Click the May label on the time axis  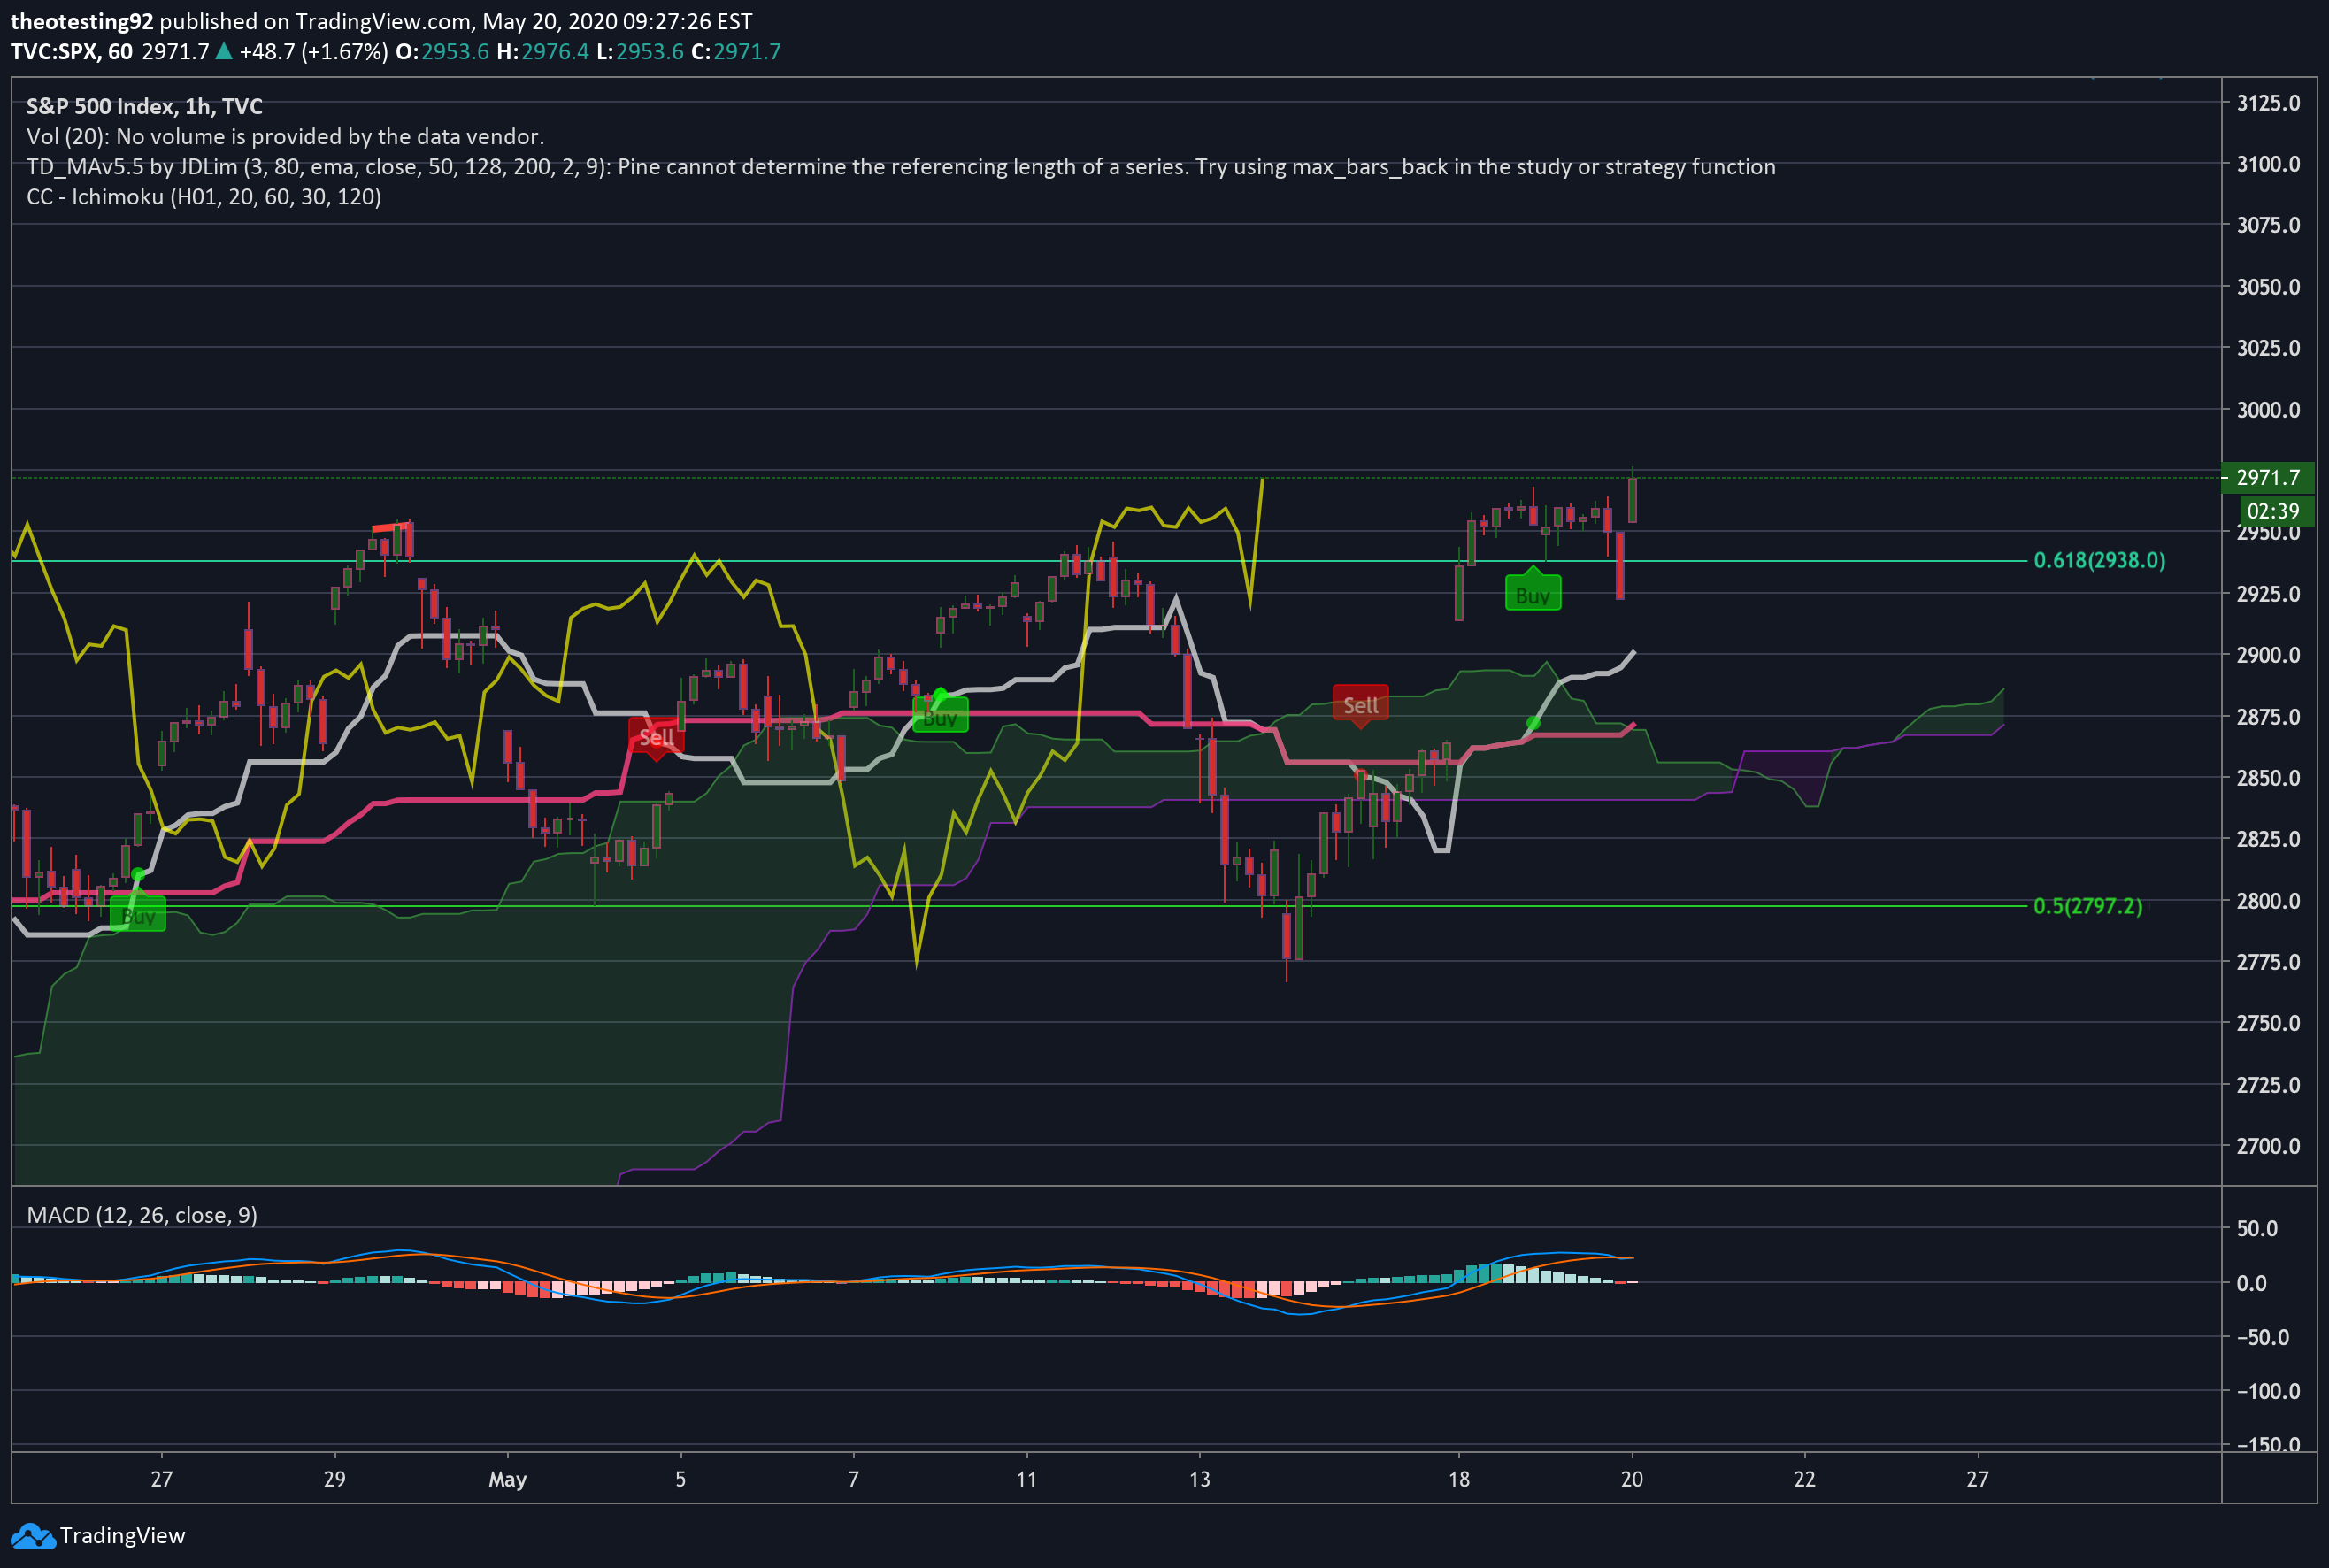point(507,1479)
